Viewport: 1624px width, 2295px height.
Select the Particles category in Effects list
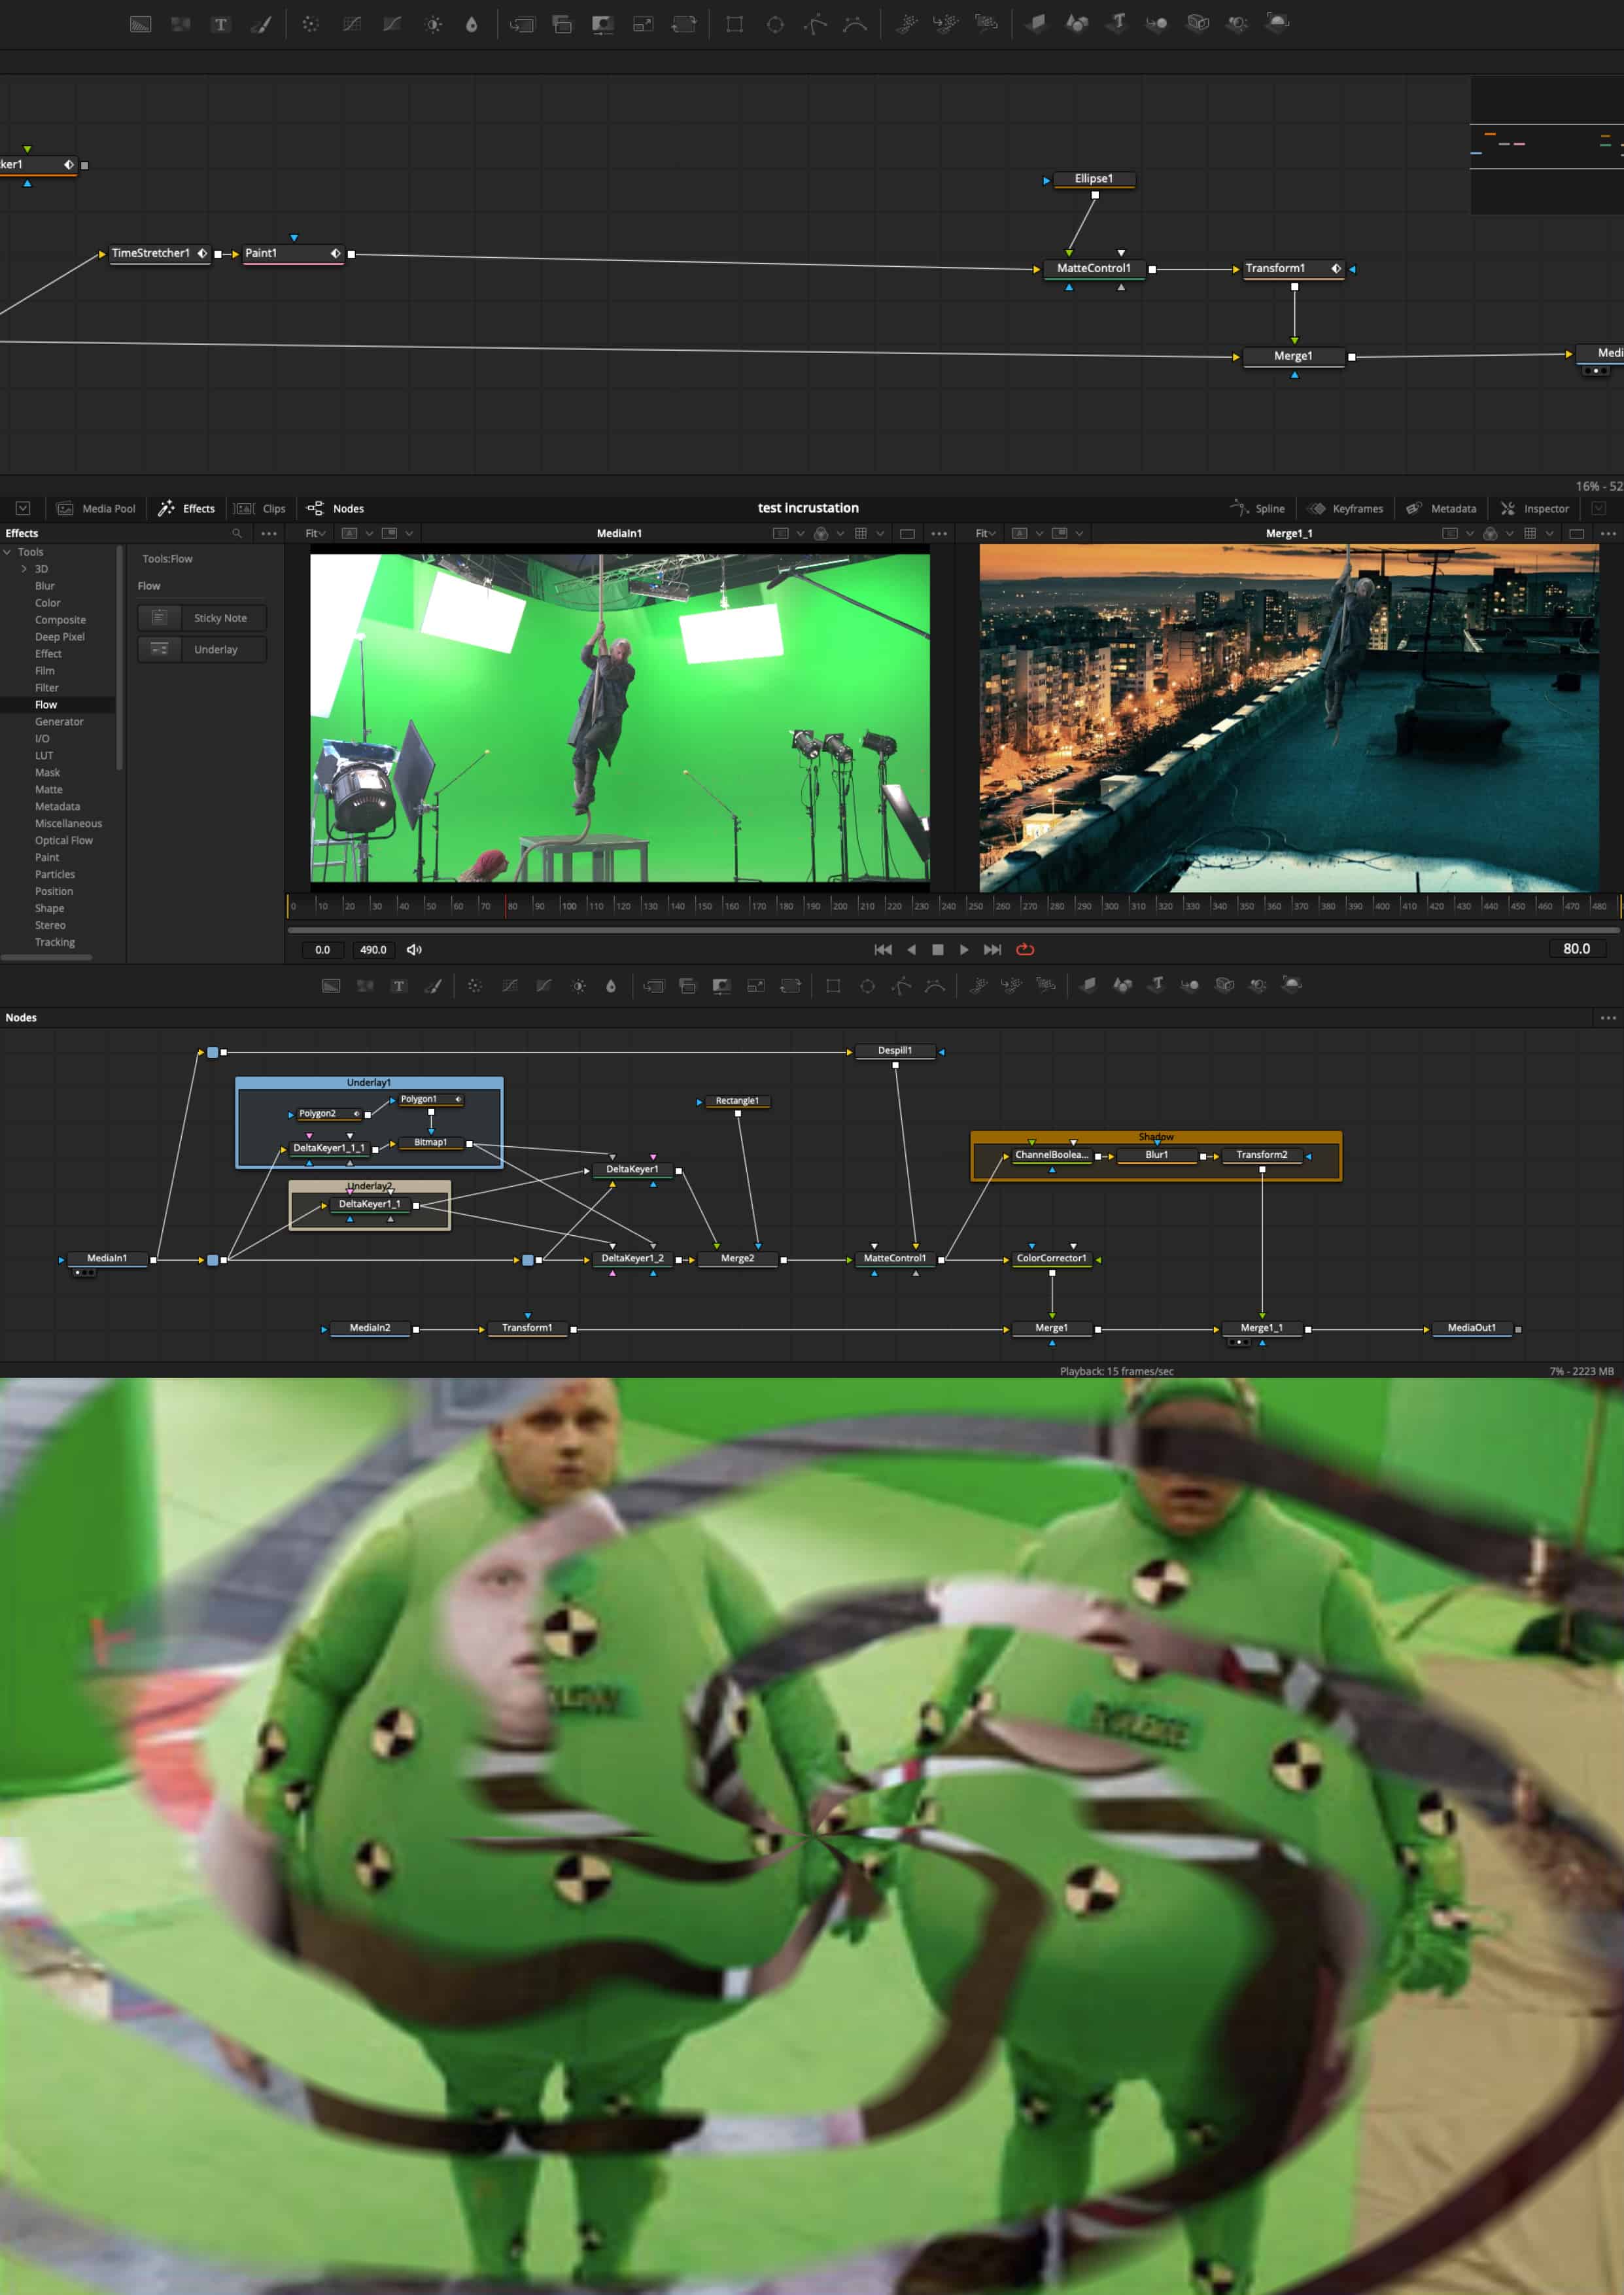[55, 874]
